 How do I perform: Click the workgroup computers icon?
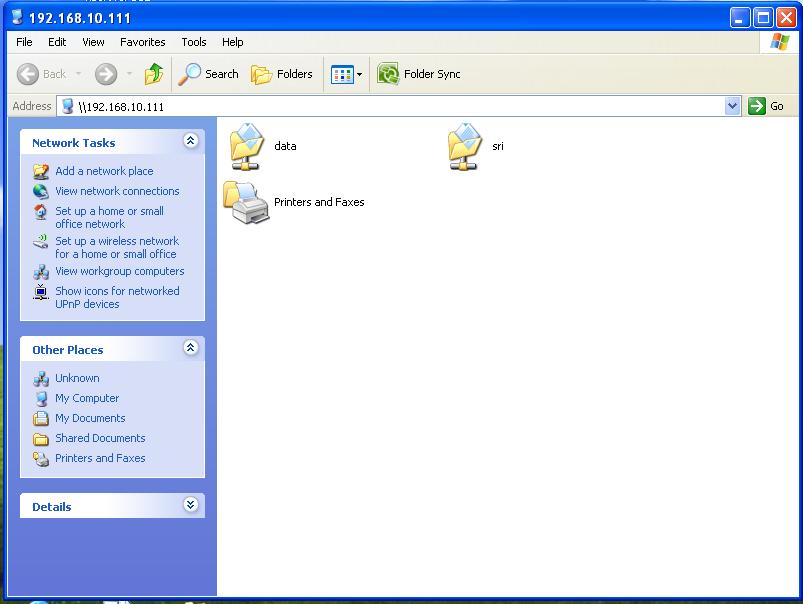click(41, 272)
